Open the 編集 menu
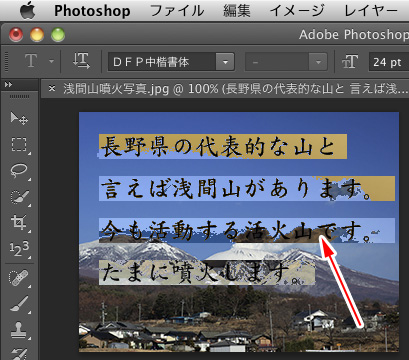409x360 pixels. [x=237, y=11]
